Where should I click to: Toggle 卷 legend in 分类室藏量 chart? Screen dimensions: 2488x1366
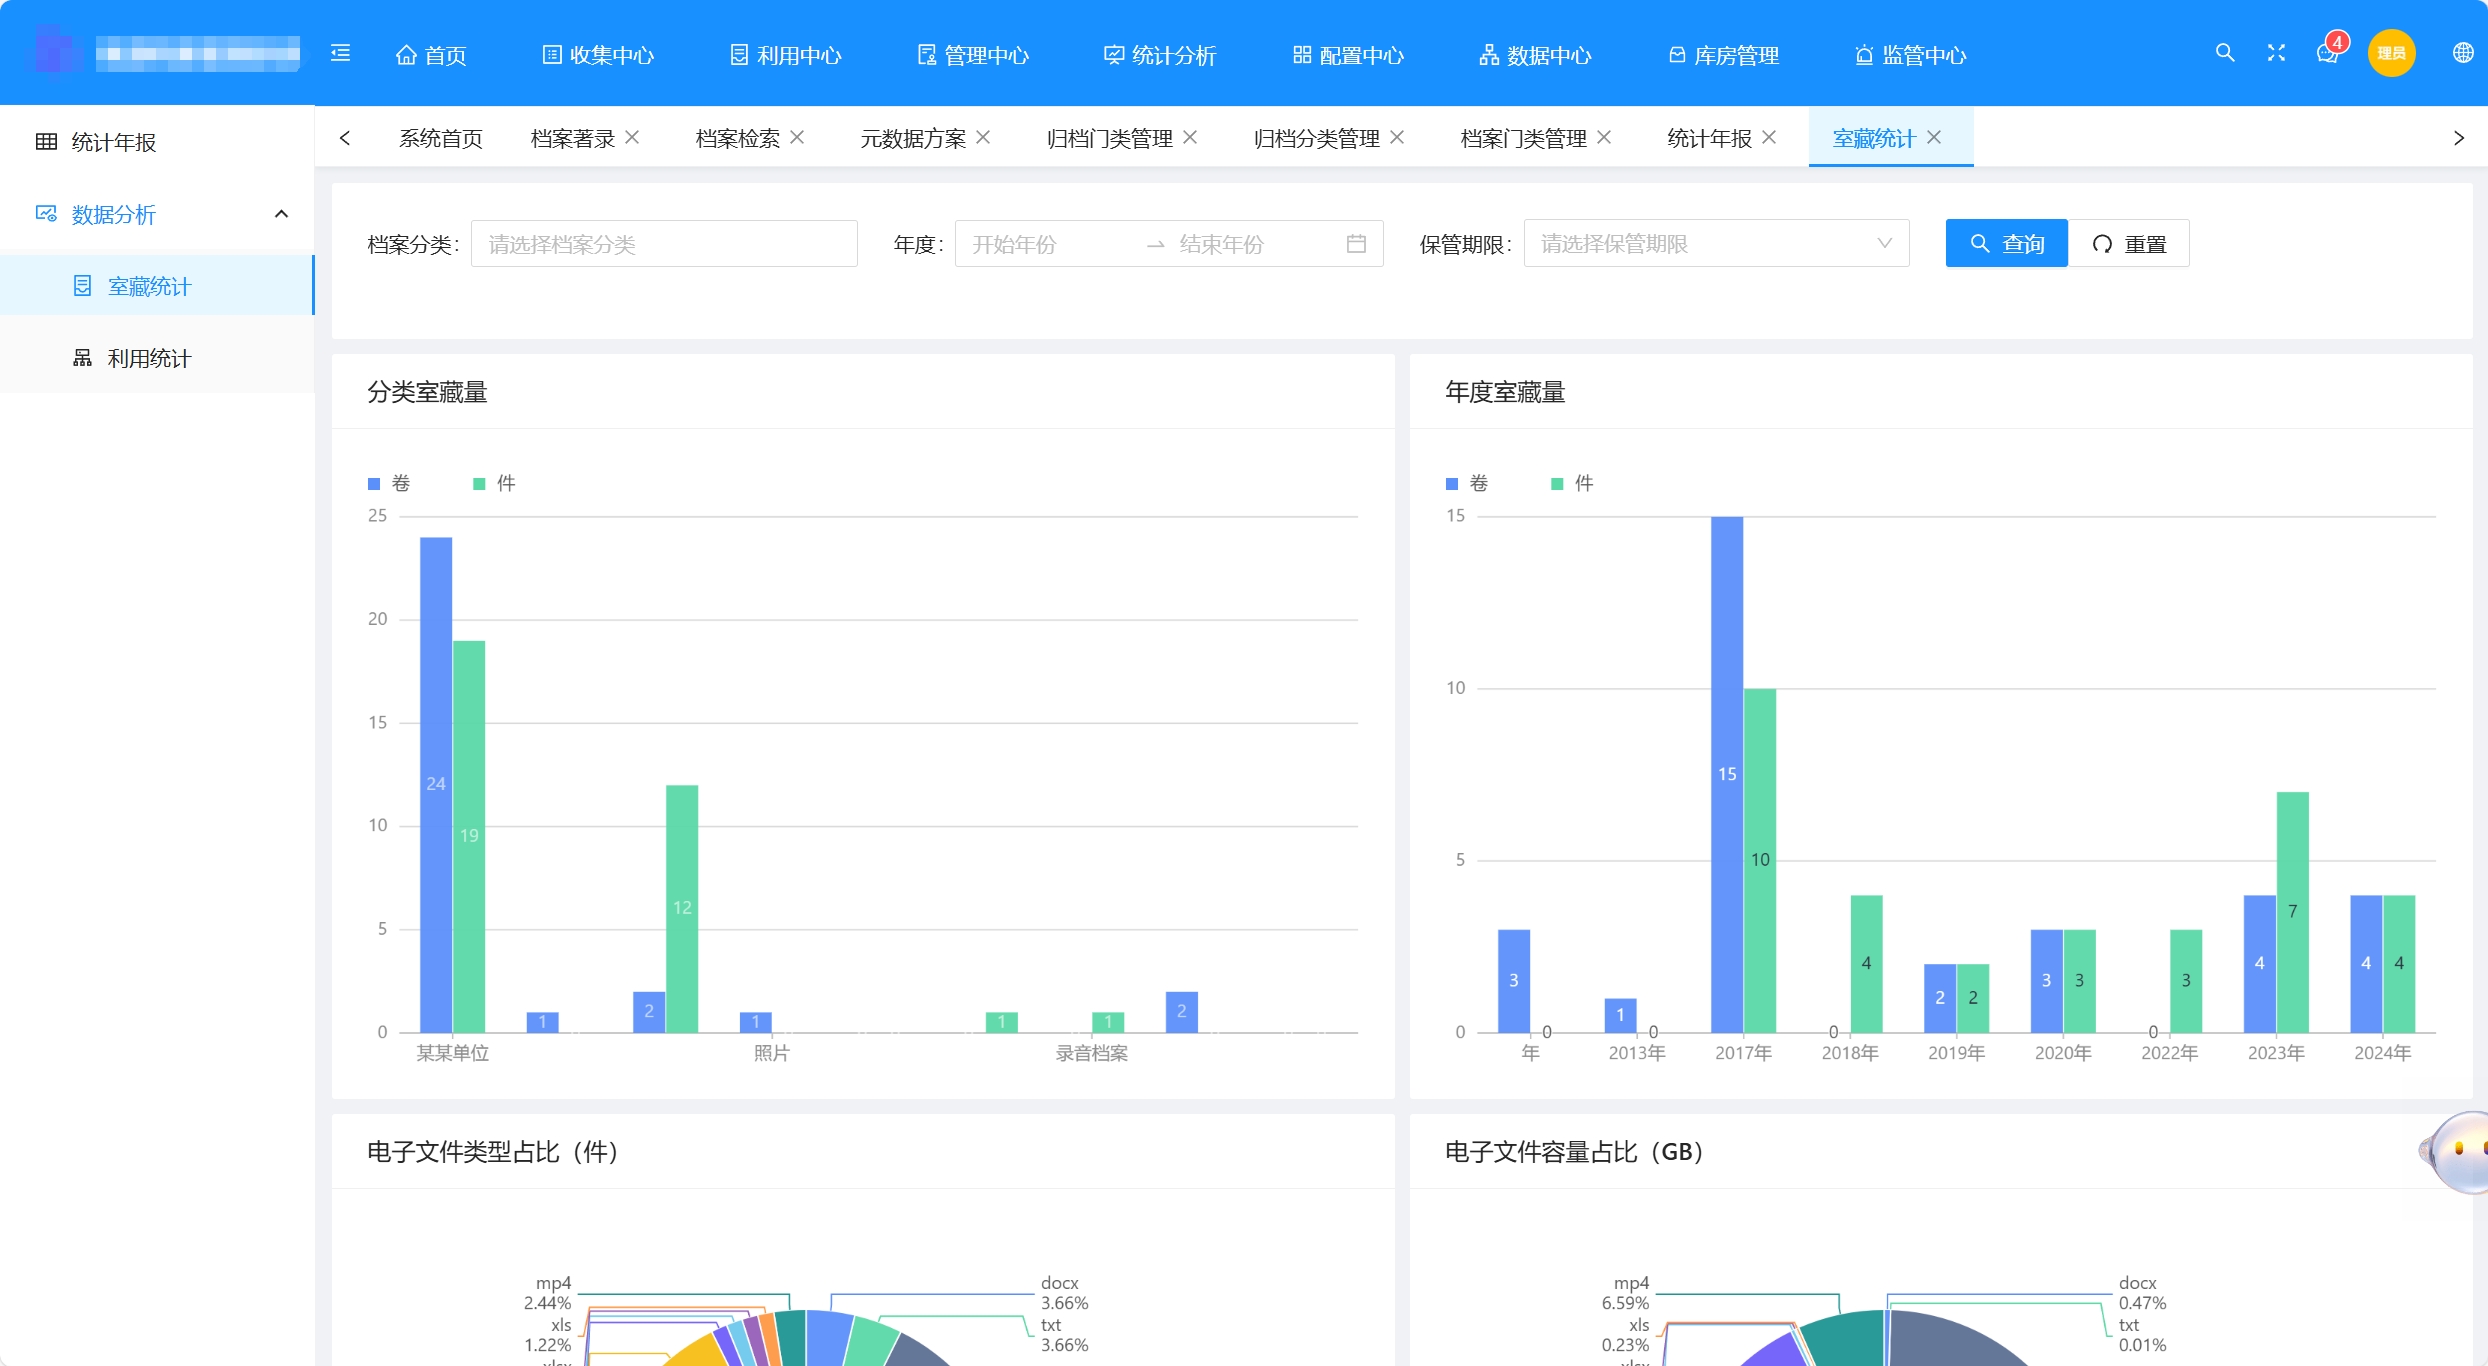coord(389,484)
